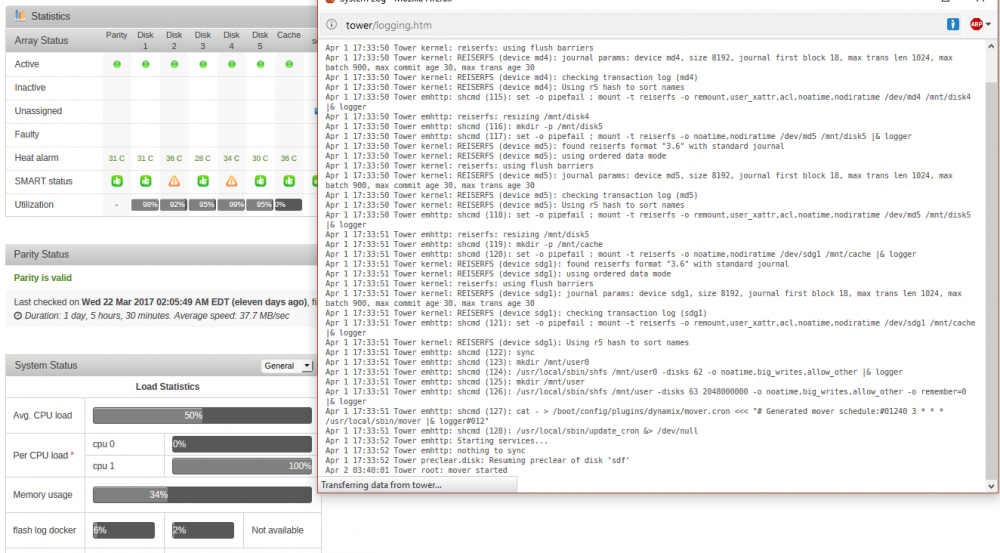
Task: Click Disk 5 active green indicator
Action: (x=260, y=64)
